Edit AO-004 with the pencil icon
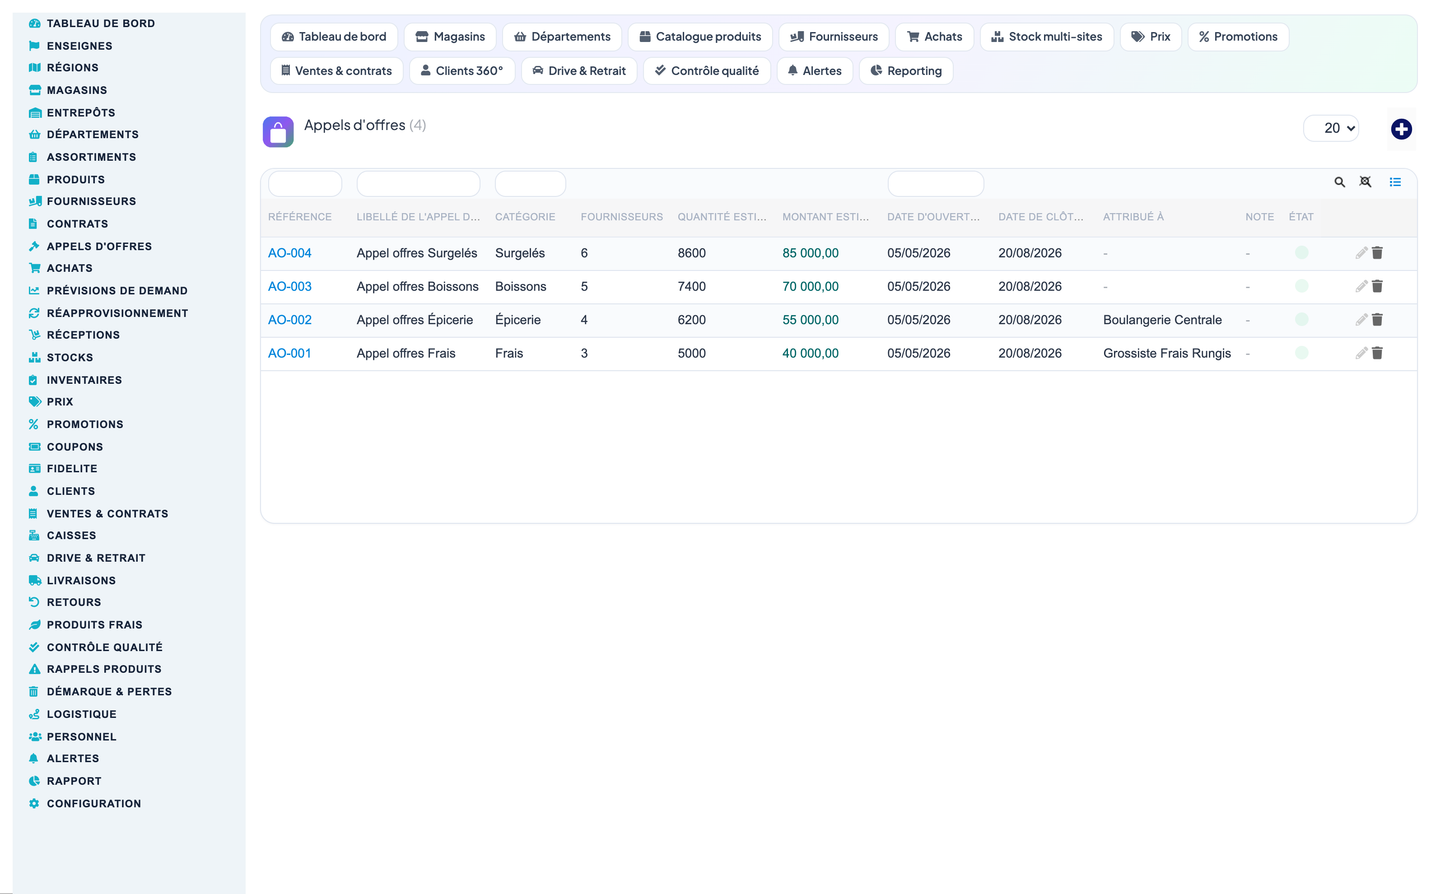This screenshot has height=894, width=1445. 1361,253
